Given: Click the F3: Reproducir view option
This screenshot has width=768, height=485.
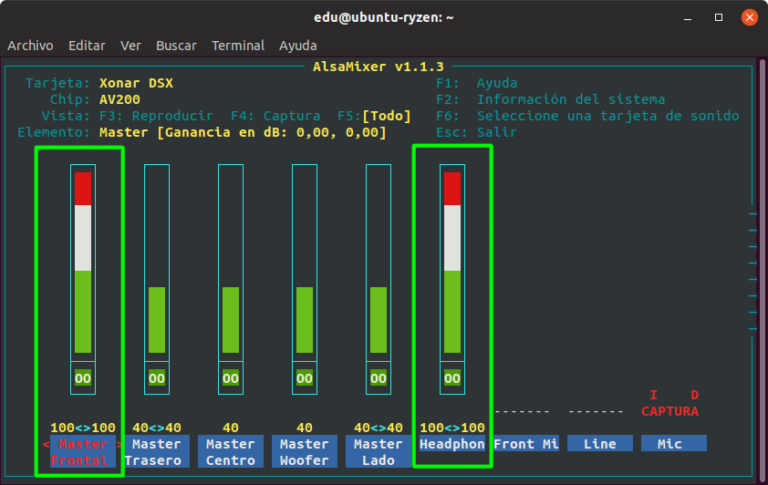Looking at the screenshot, I should point(156,116).
